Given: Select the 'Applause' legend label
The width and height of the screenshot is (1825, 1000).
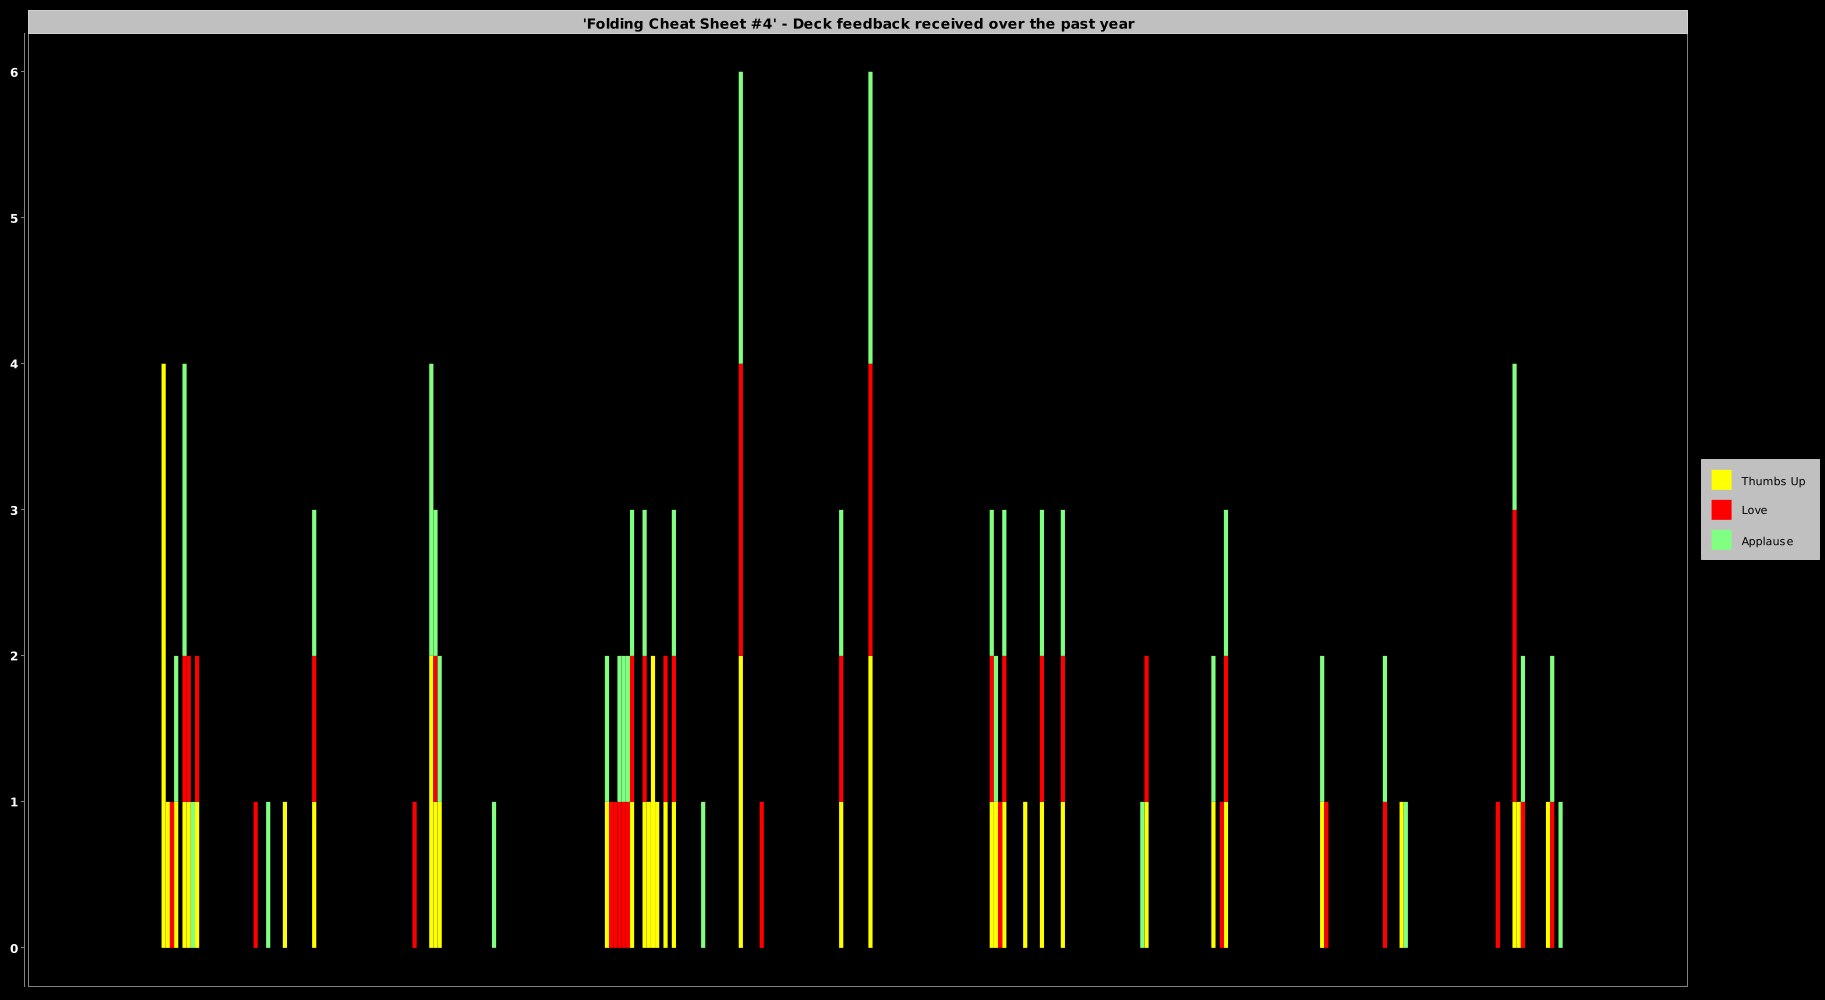Looking at the screenshot, I should tap(1767, 541).
